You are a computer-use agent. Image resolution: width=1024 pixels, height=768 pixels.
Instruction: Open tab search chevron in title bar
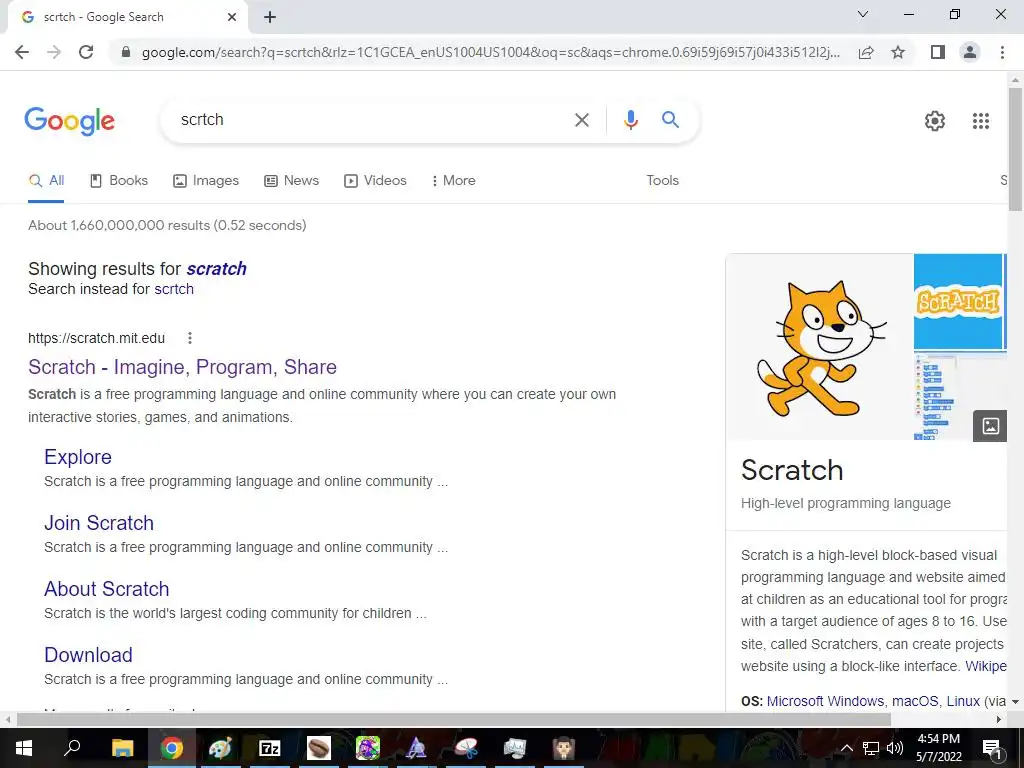coord(863,14)
